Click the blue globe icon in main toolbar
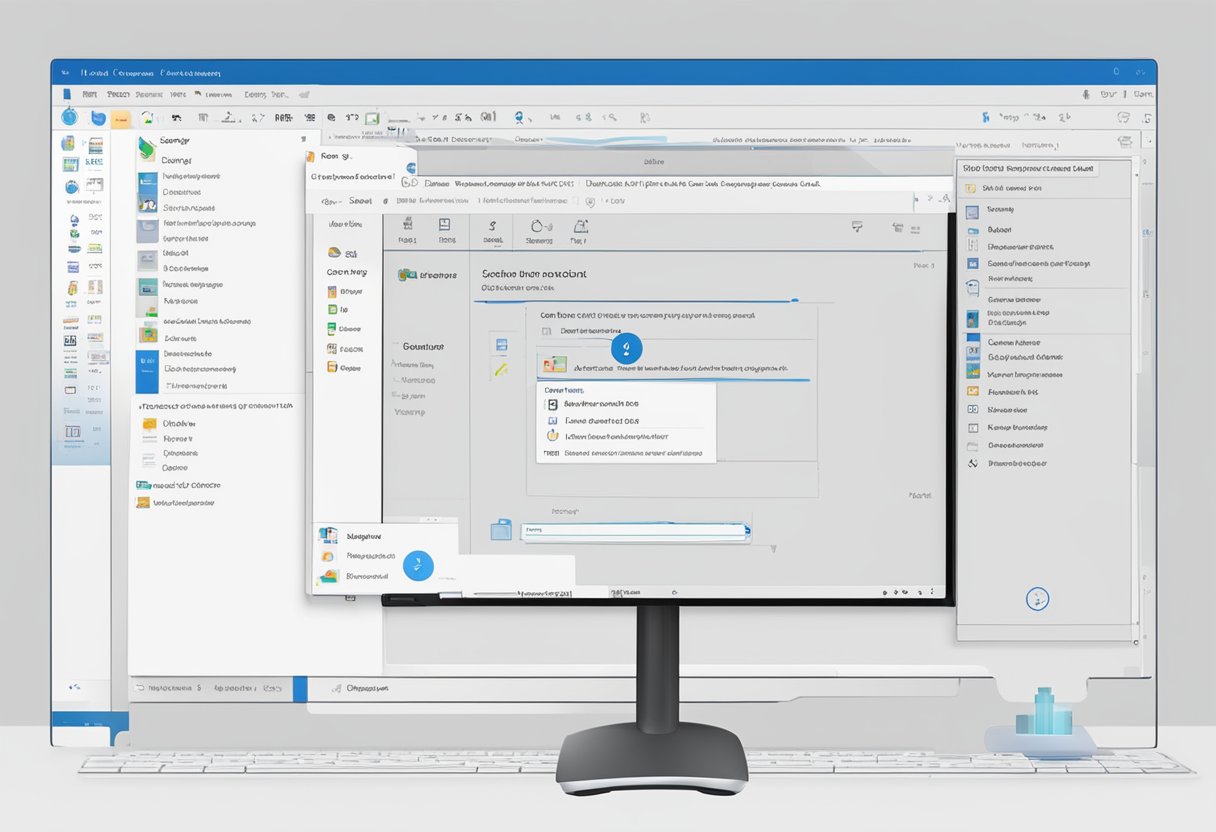Viewport: 1216px width, 832px height. point(69,118)
